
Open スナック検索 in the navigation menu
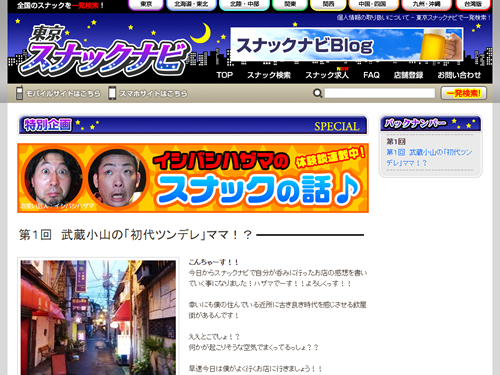[x=269, y=75]
